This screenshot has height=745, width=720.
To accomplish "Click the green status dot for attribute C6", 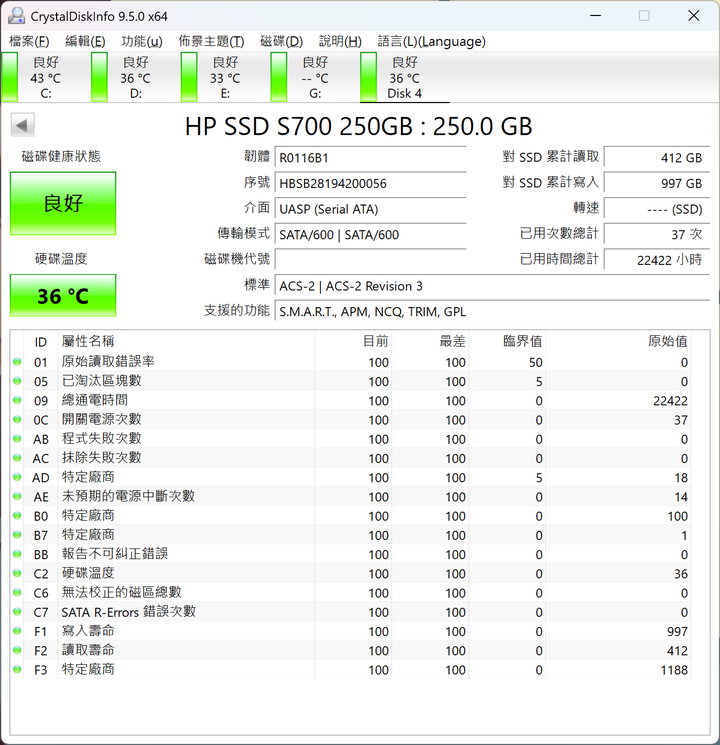I will point(17,592).
